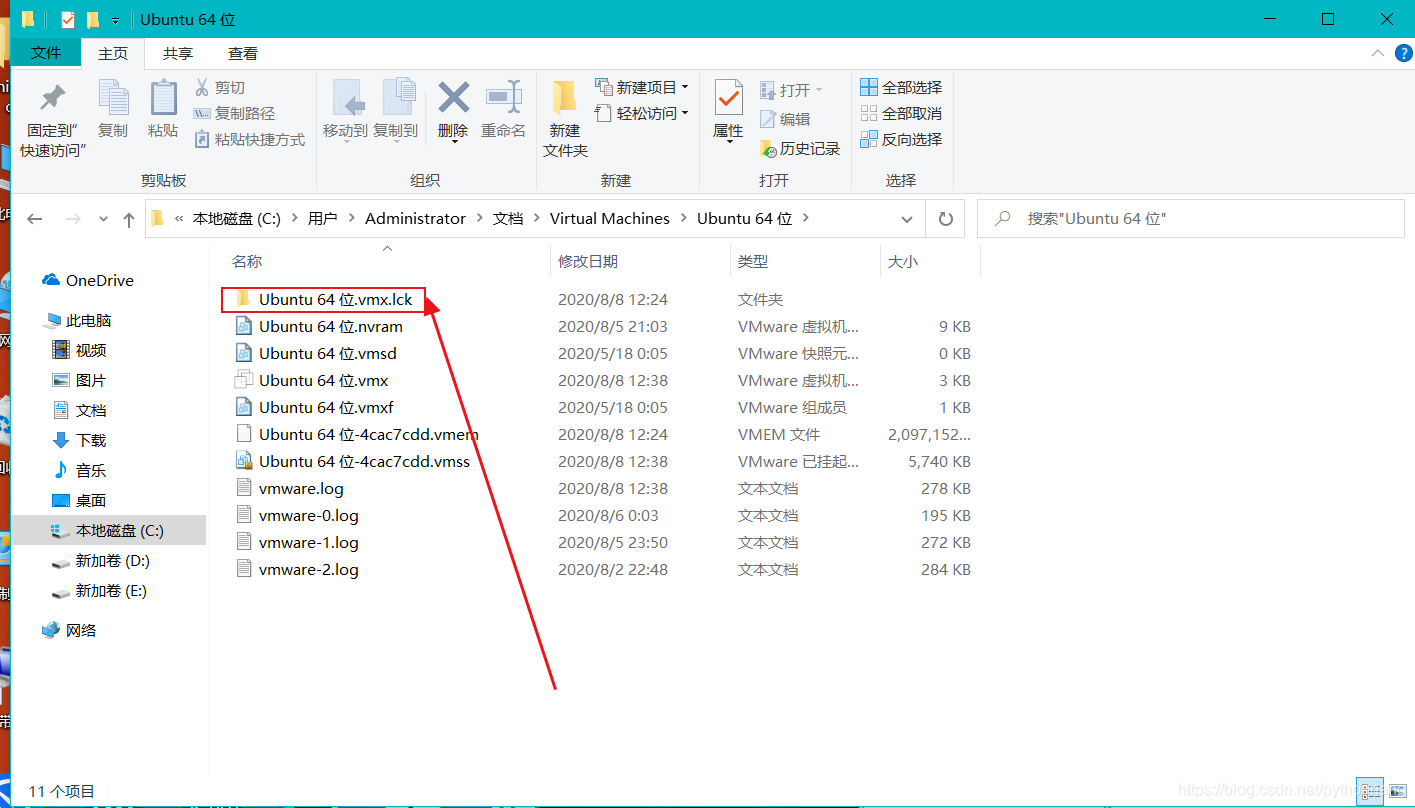The width and height of the screenshot is (1415, 808).
Task: Open History (历史记录)
Action: tap(800, 148)
